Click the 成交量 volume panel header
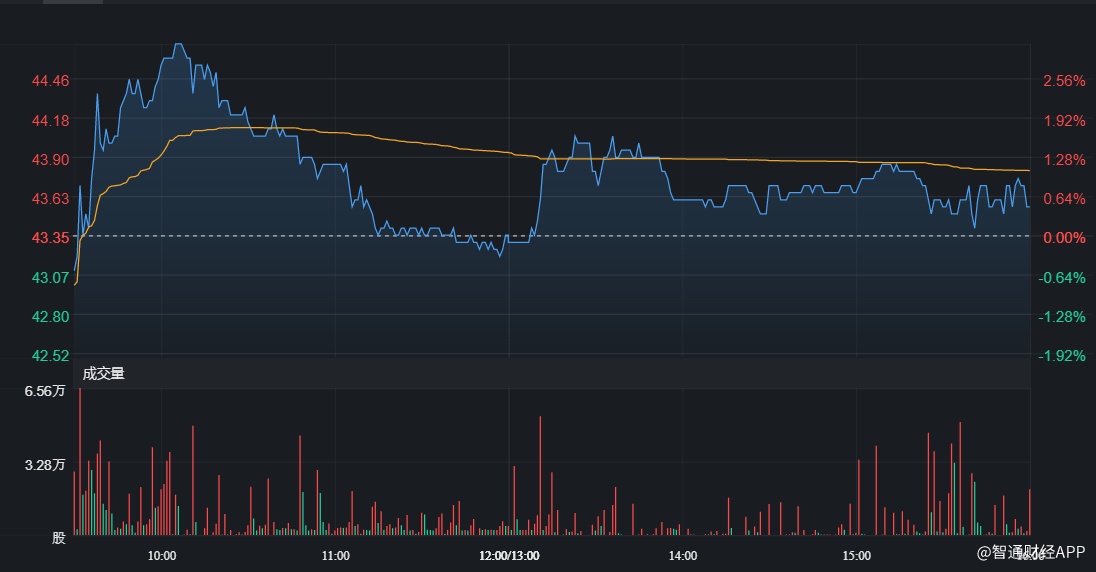 pos(104,374)
